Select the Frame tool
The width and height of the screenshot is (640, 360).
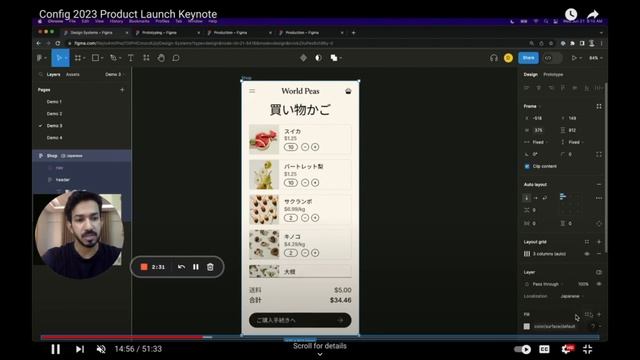pyautogui.click(x=78, y=58)
